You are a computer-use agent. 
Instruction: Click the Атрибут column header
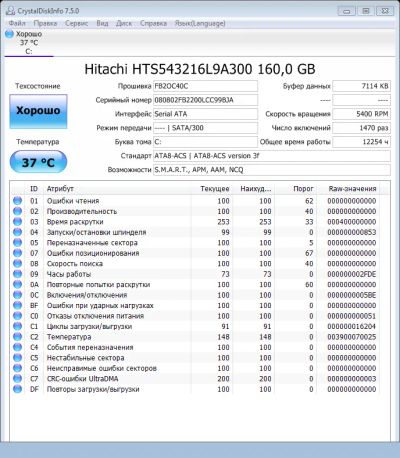tap(117, 189)
